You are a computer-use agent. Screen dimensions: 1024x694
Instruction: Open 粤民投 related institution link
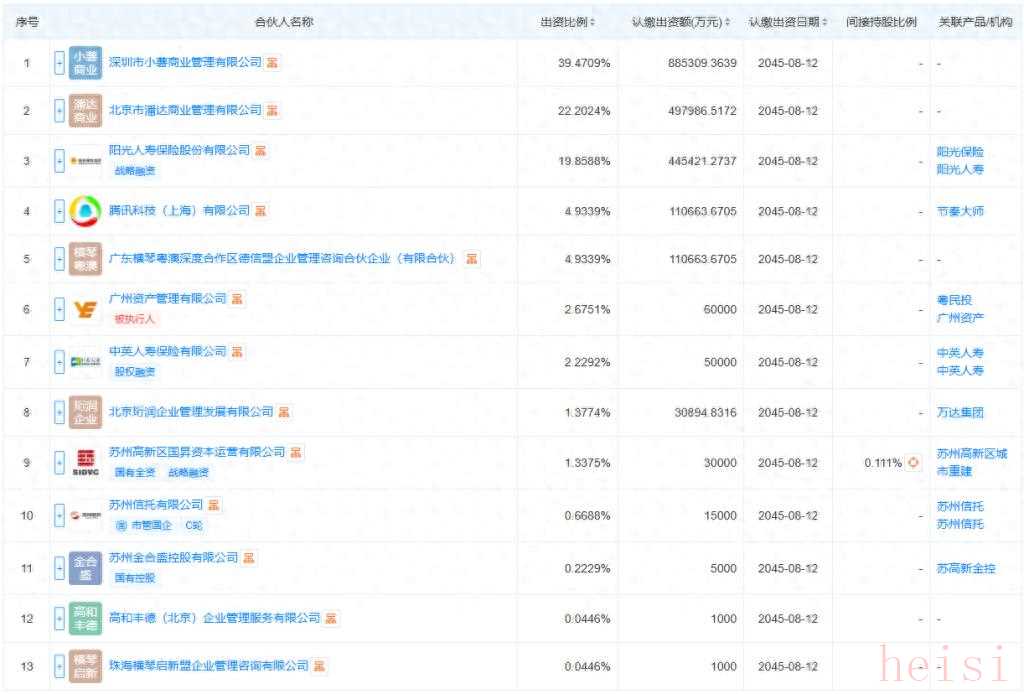pos(954,300)
